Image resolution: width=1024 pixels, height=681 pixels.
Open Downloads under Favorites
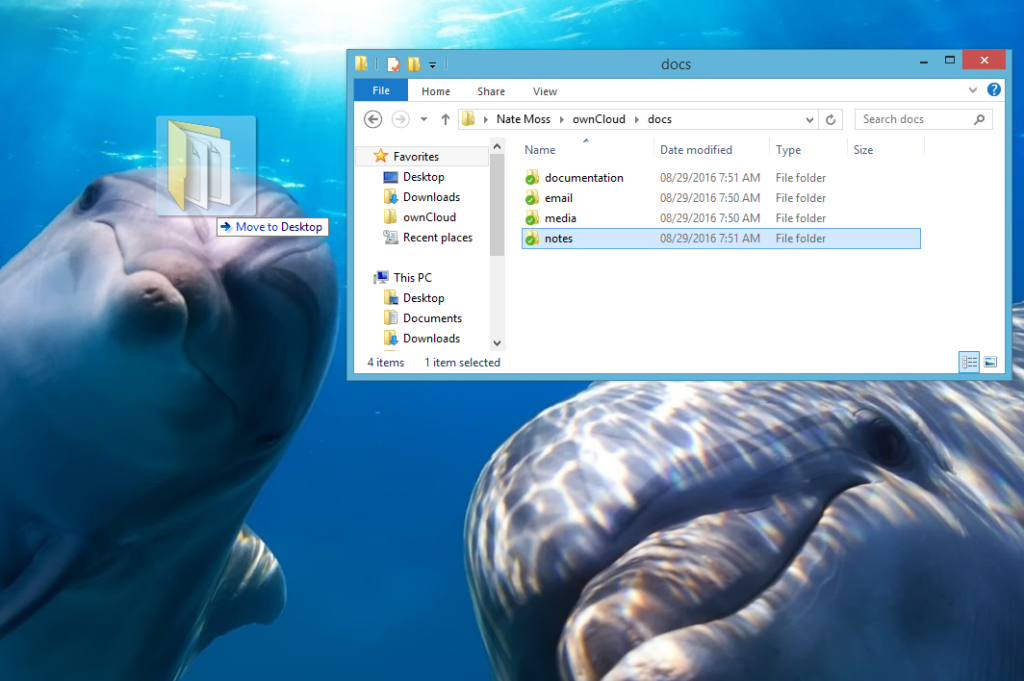click(x=431, y=197)
